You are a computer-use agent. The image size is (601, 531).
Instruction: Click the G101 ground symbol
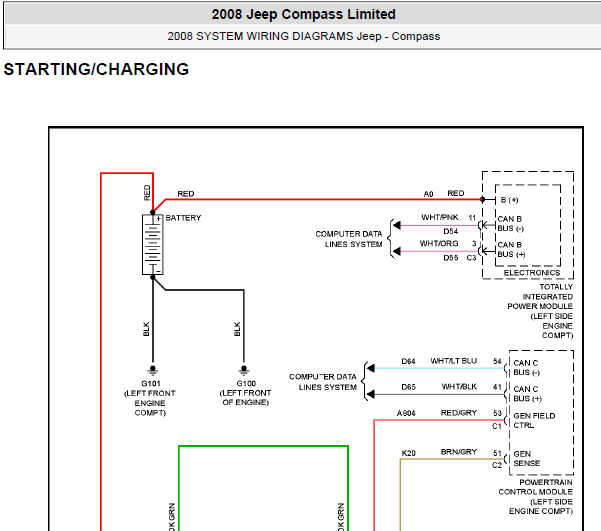point(153,370)
